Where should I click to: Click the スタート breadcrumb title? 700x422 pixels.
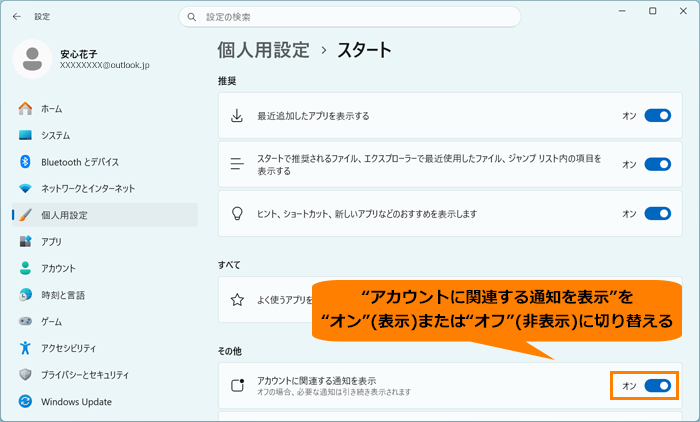pyautogui.click(x=364, y=50)
